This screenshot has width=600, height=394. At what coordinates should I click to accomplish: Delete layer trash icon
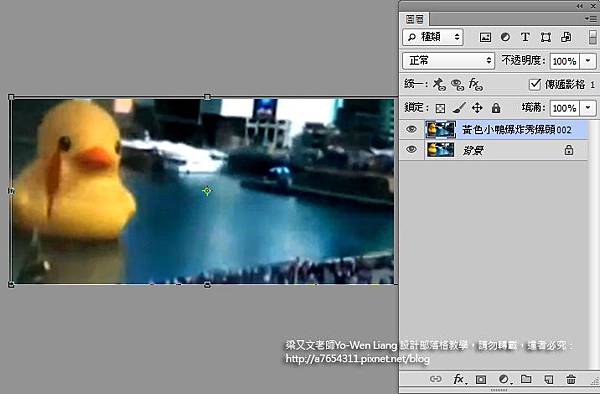click(x=571, y=379)
